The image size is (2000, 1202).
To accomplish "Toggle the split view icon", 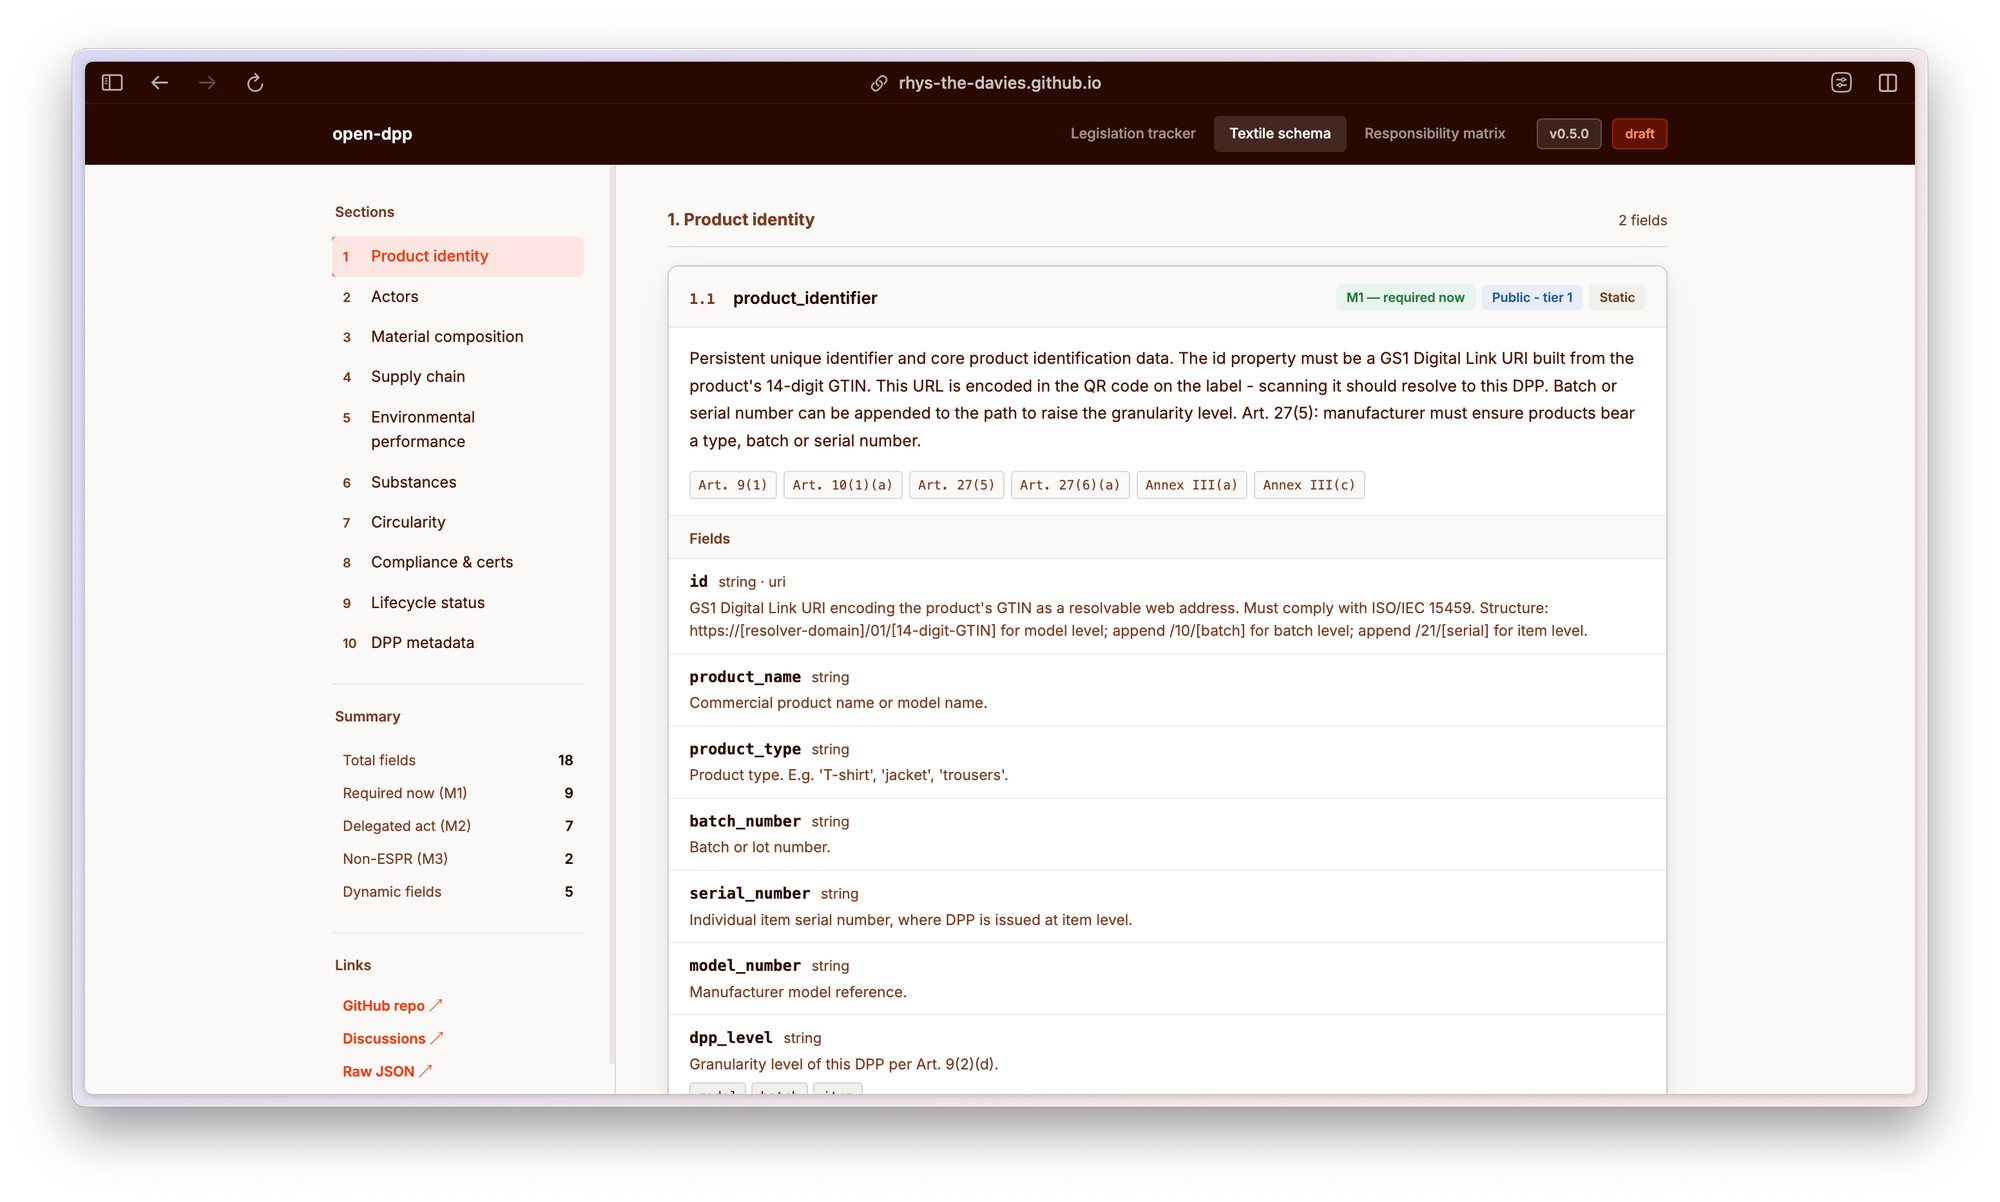I will click(1888, 83).
